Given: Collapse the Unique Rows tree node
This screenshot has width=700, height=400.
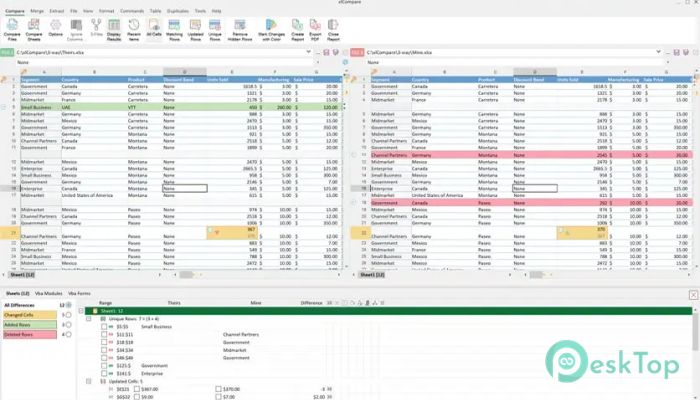Looking at the screenshot, I should 88,319.
